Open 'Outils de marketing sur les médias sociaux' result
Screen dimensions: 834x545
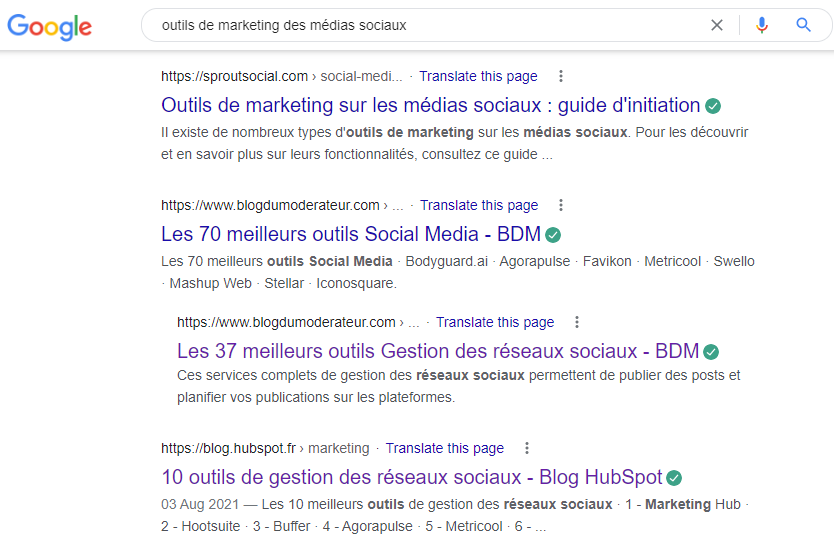(x=430, y=105)
